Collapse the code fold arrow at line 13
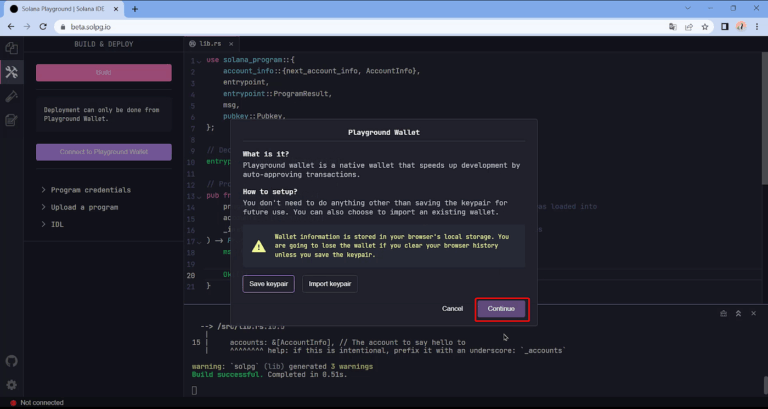This screenshot has width=768, height=409. click(x=199, y=196)
